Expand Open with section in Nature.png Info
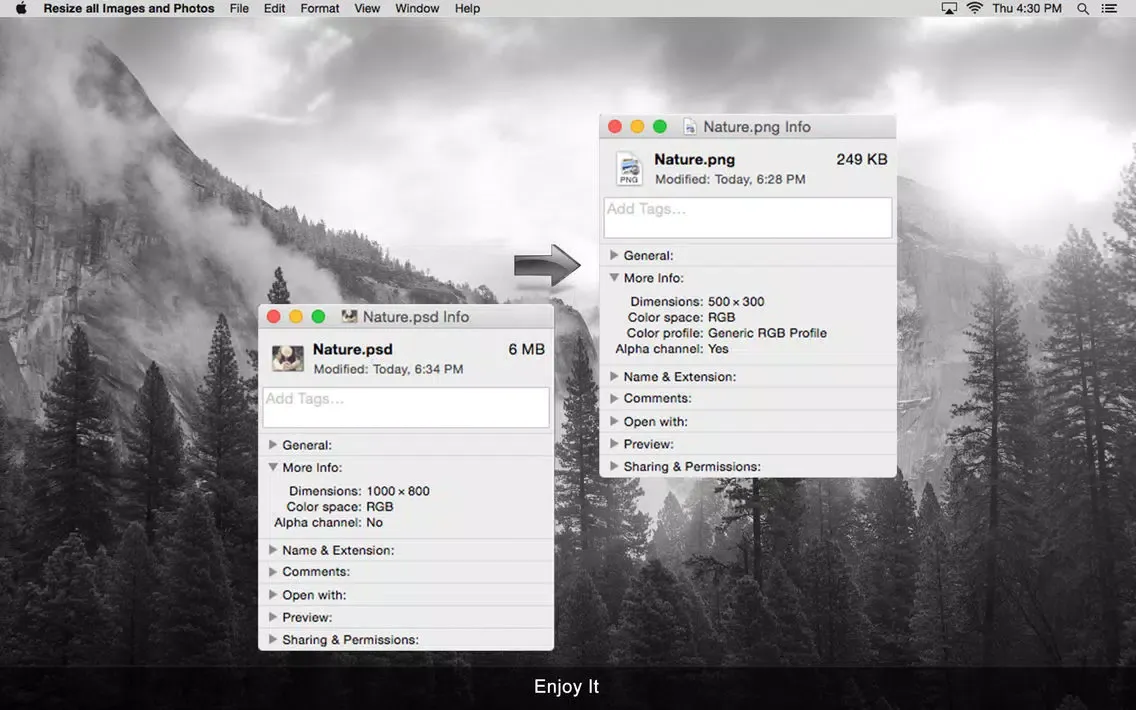The image size is (1136, 710). click(614, 421)
